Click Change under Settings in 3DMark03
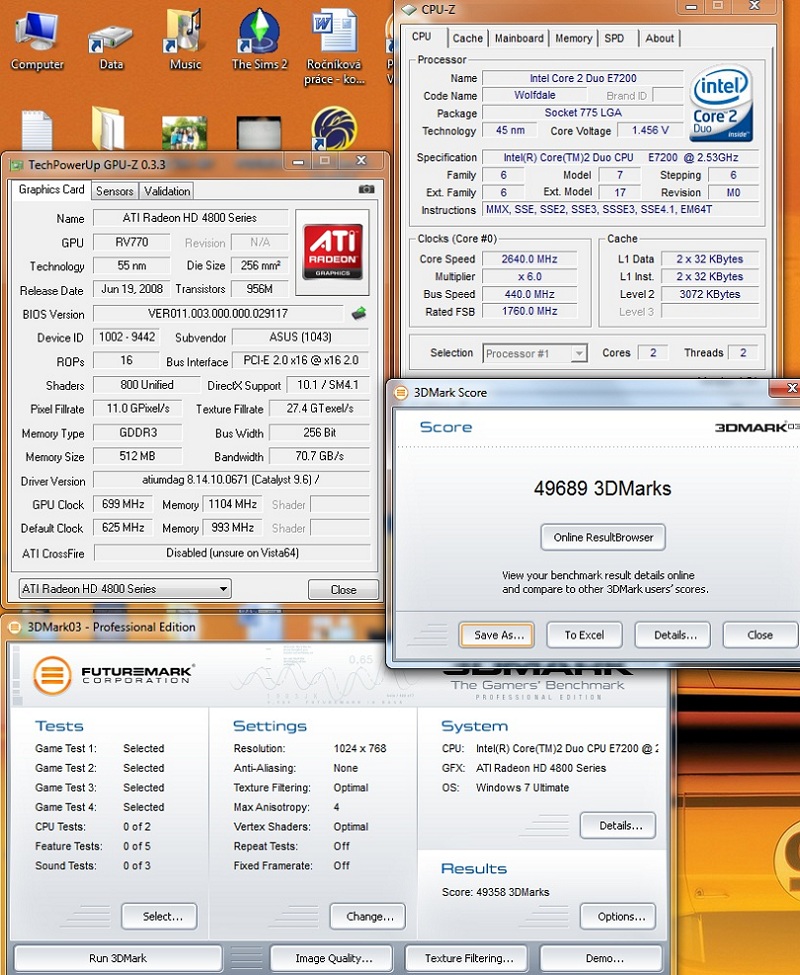 coord(367,917)
